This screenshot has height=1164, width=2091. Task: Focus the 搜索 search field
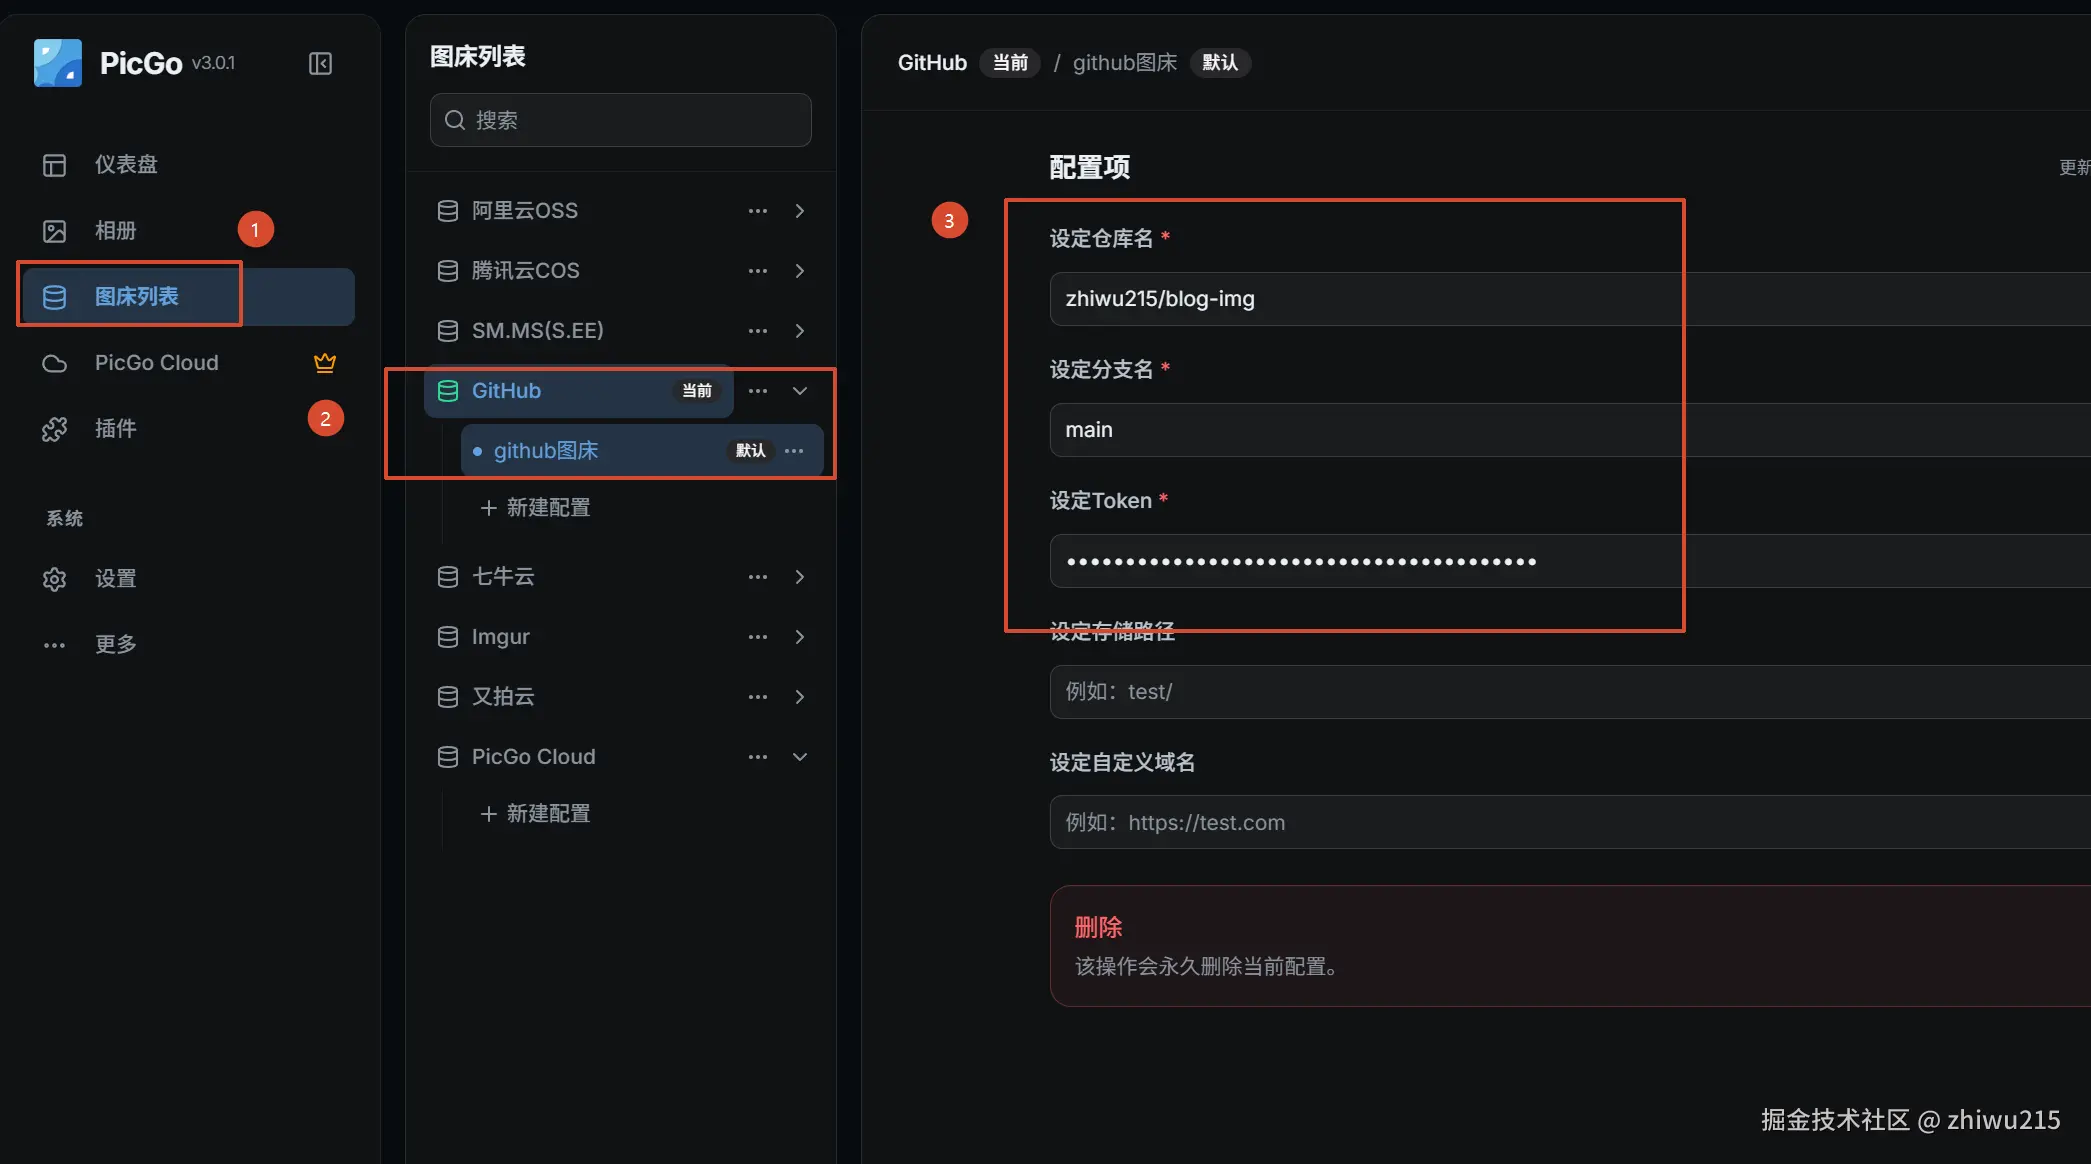[x=620, y=120]
